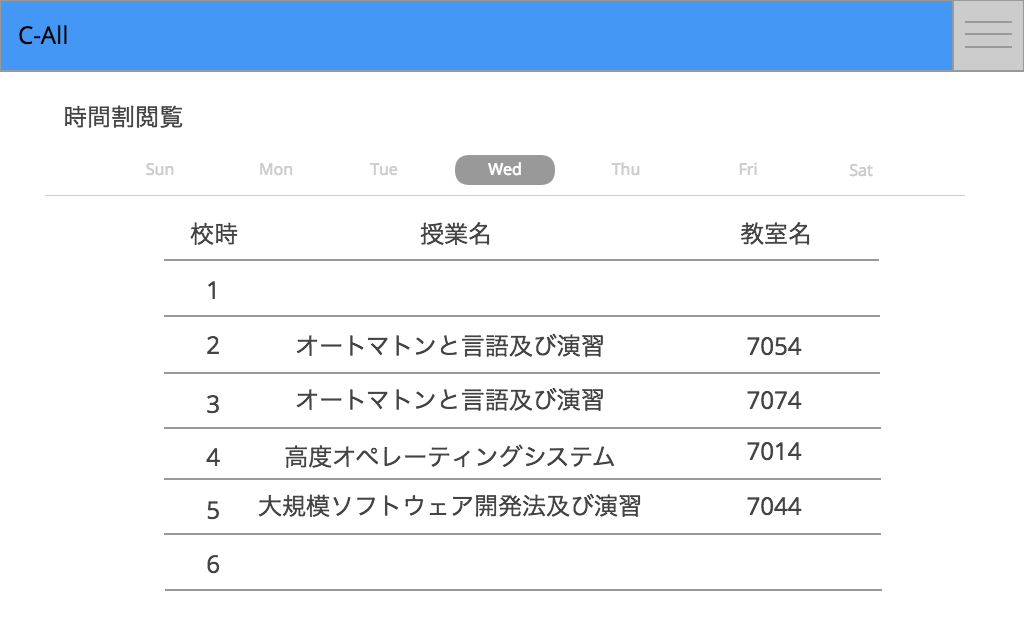
Task: Open 大規模ソフトウェア開発法及び演習 class entry
Action: click(x=450, y=506)
